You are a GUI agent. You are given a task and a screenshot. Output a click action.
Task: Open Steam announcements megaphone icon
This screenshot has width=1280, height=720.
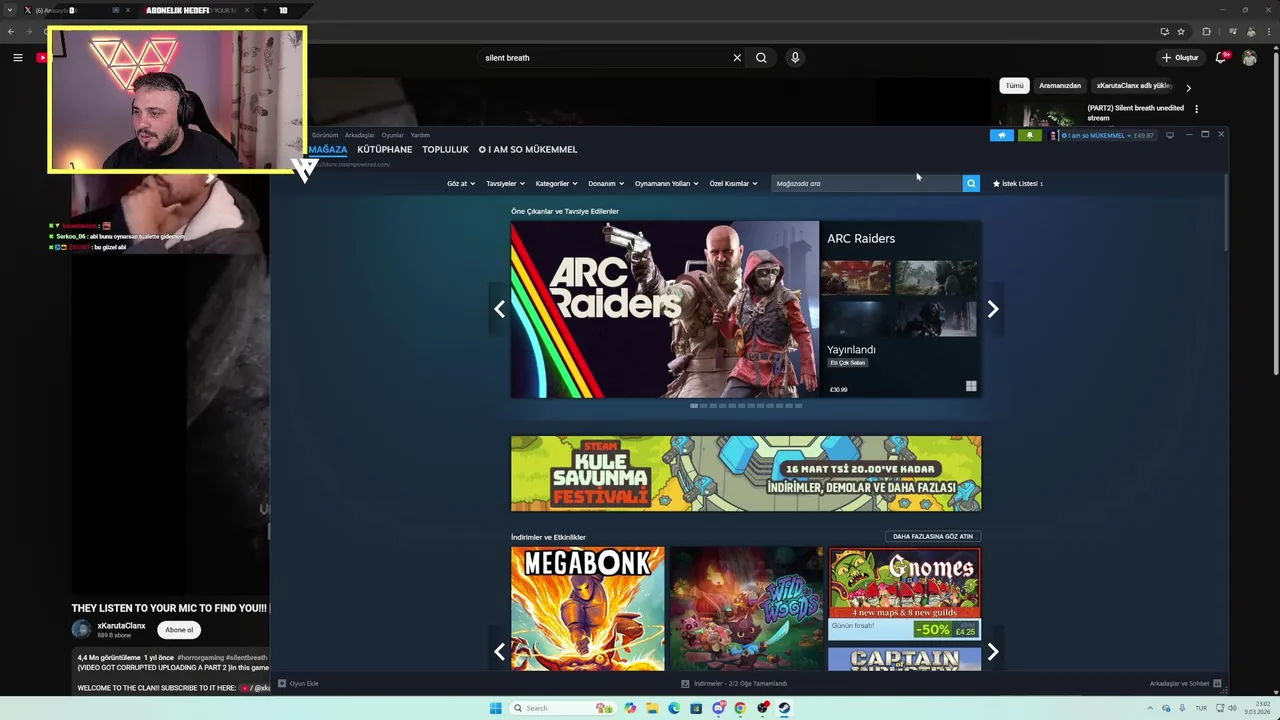pos(1002,135)
